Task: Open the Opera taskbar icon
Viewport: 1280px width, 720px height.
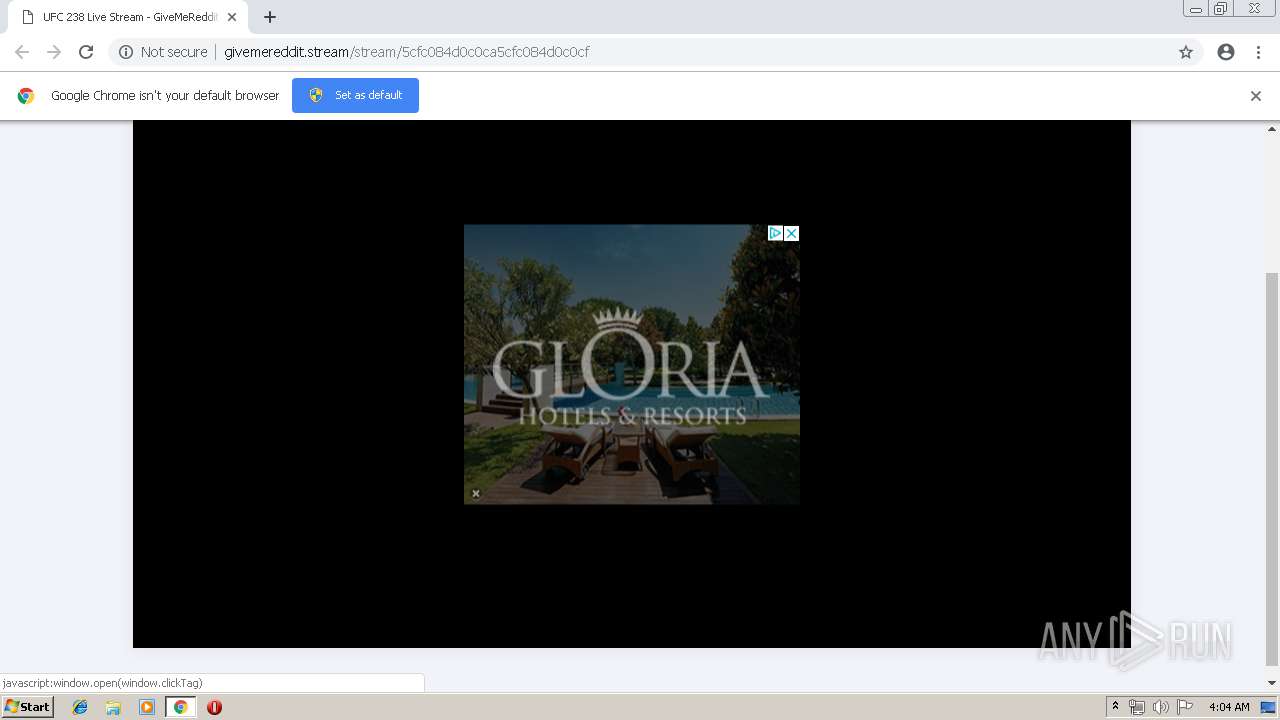Action: click(x=214, y=707)
